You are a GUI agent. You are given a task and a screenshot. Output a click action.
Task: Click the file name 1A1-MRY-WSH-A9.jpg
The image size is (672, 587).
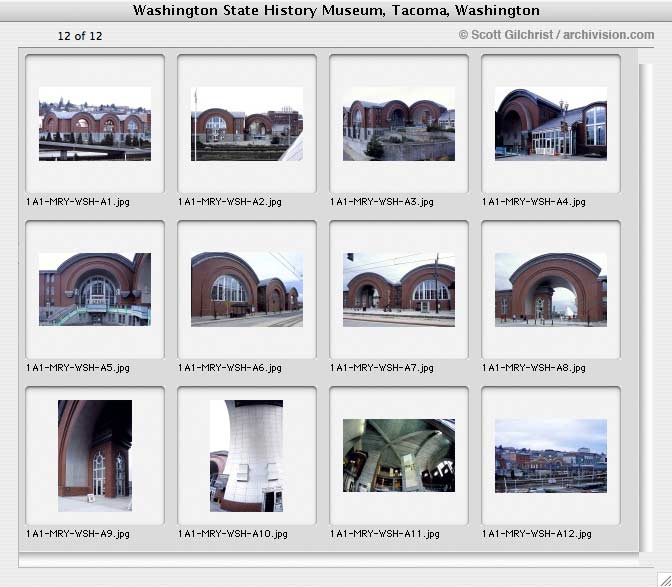[x=78, y=534]
